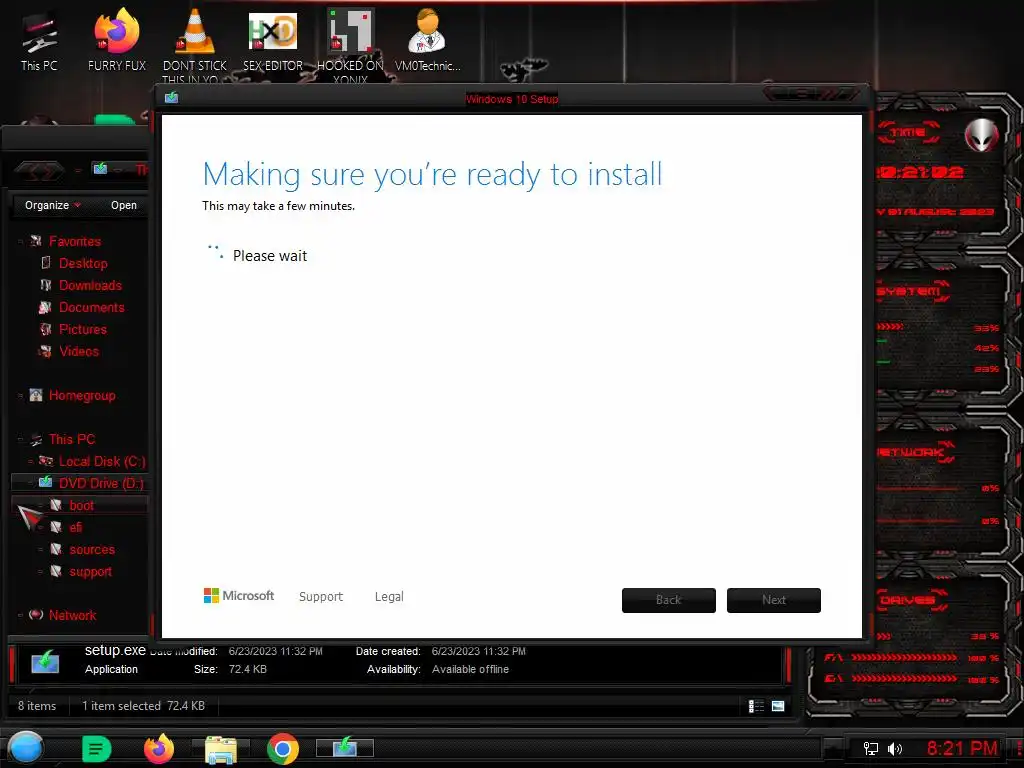Click the setup.exe name in details pane

115,650
